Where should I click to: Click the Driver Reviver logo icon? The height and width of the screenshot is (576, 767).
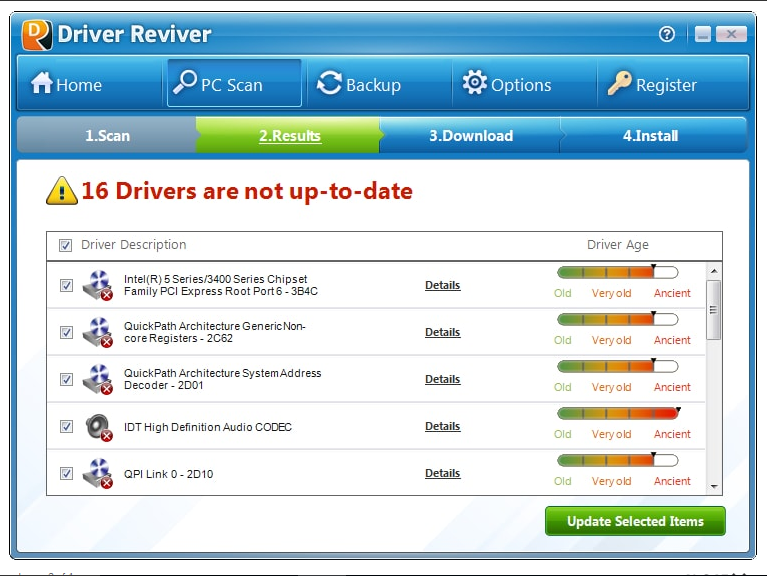[37, 34]
